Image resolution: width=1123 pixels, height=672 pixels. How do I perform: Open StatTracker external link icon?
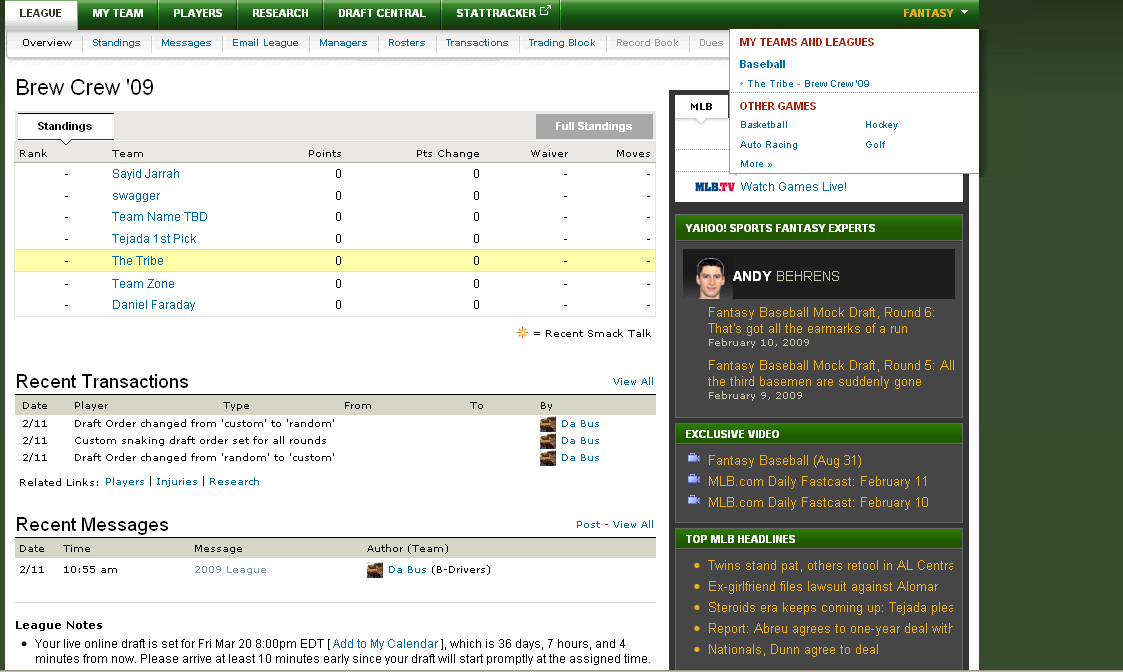point(545,11)
